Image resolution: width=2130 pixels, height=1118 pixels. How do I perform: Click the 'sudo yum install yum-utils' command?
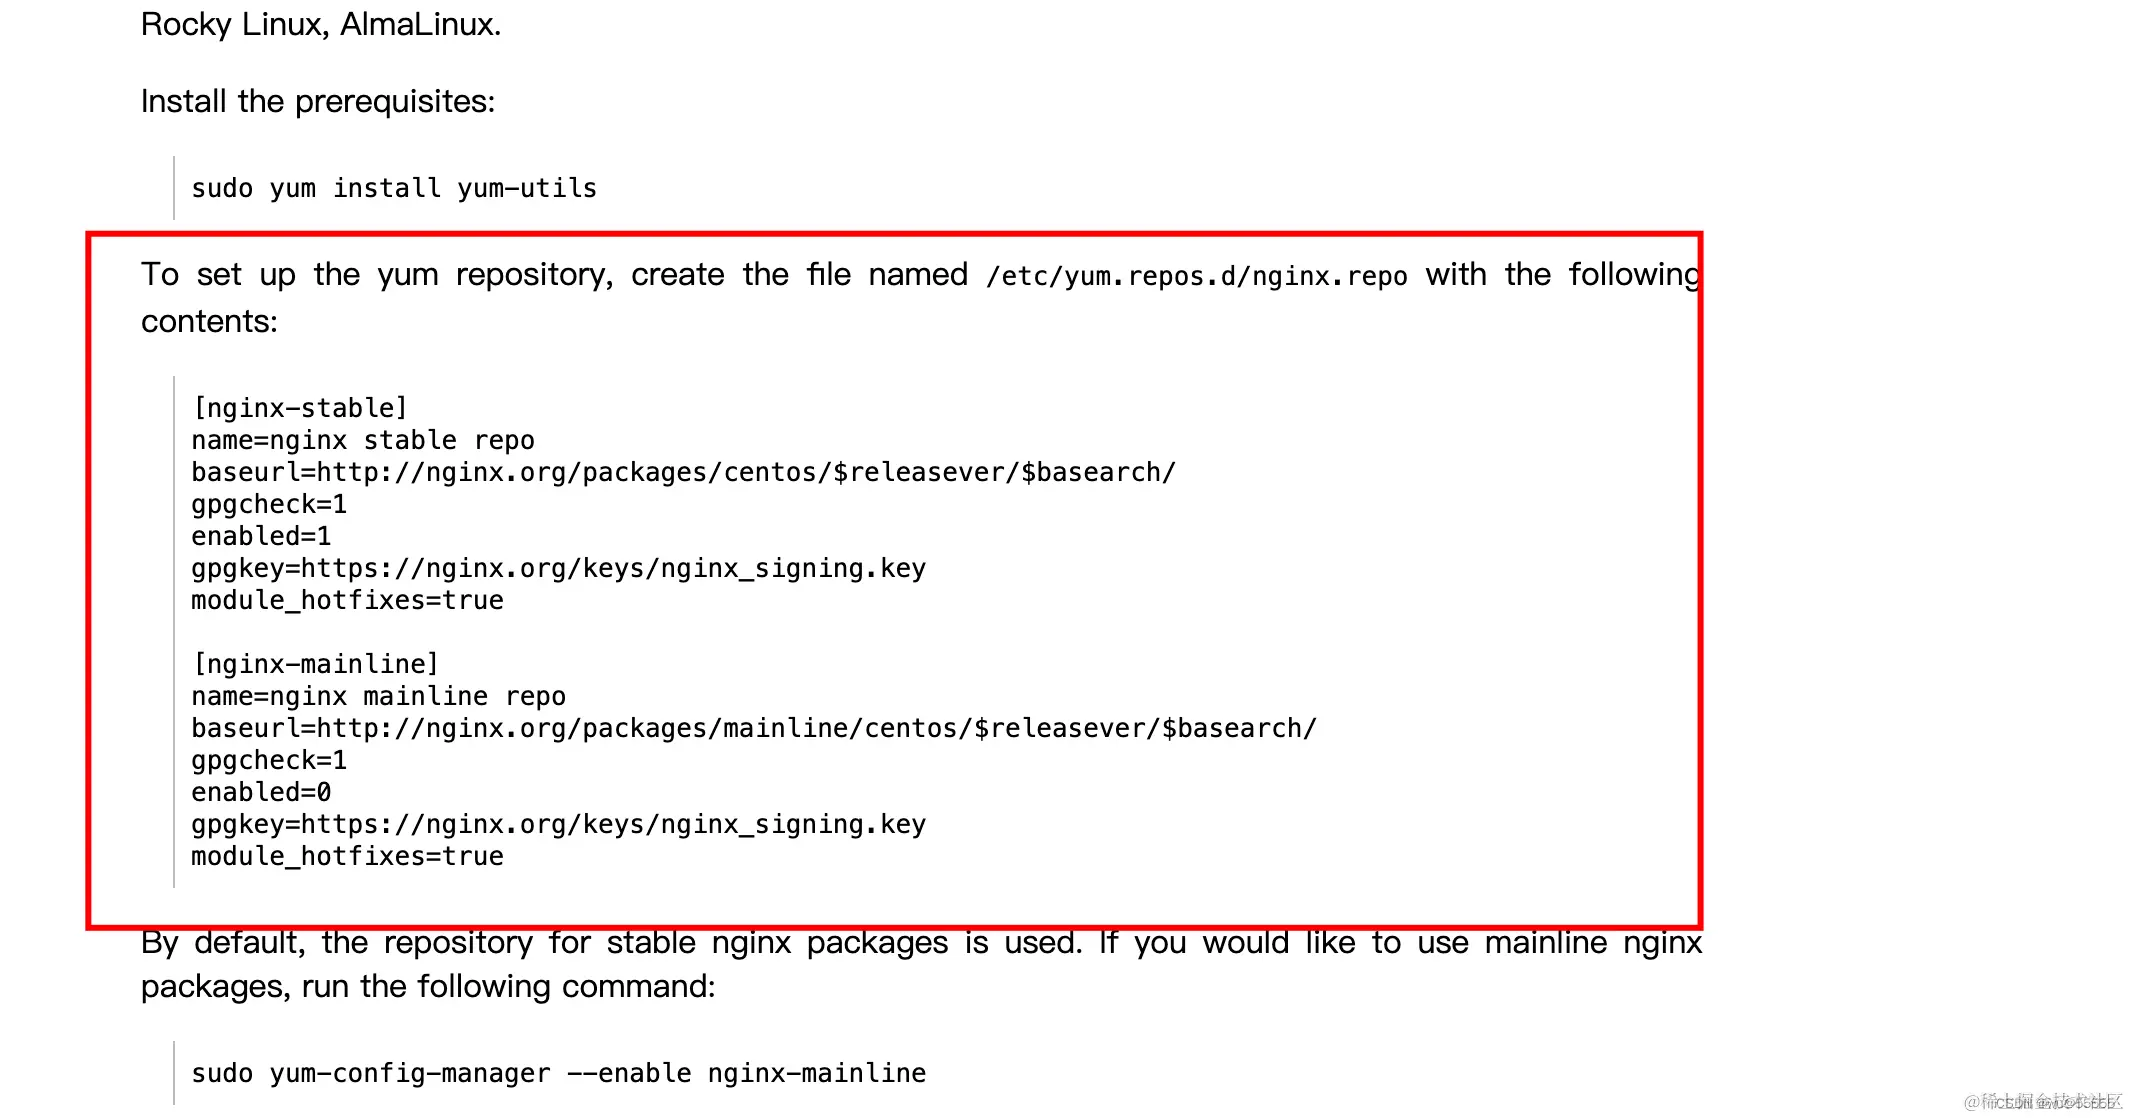pyautogui.click(x=393, y=188)
